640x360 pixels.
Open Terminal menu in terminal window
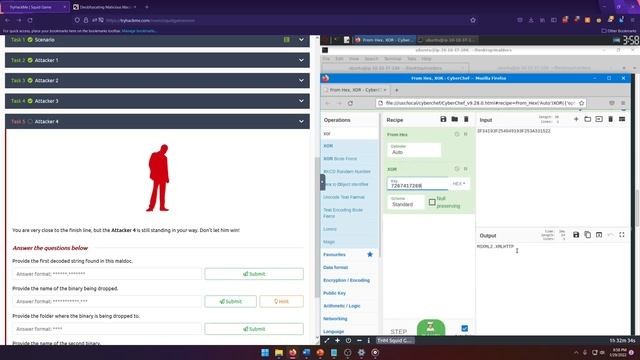(393, 59)
